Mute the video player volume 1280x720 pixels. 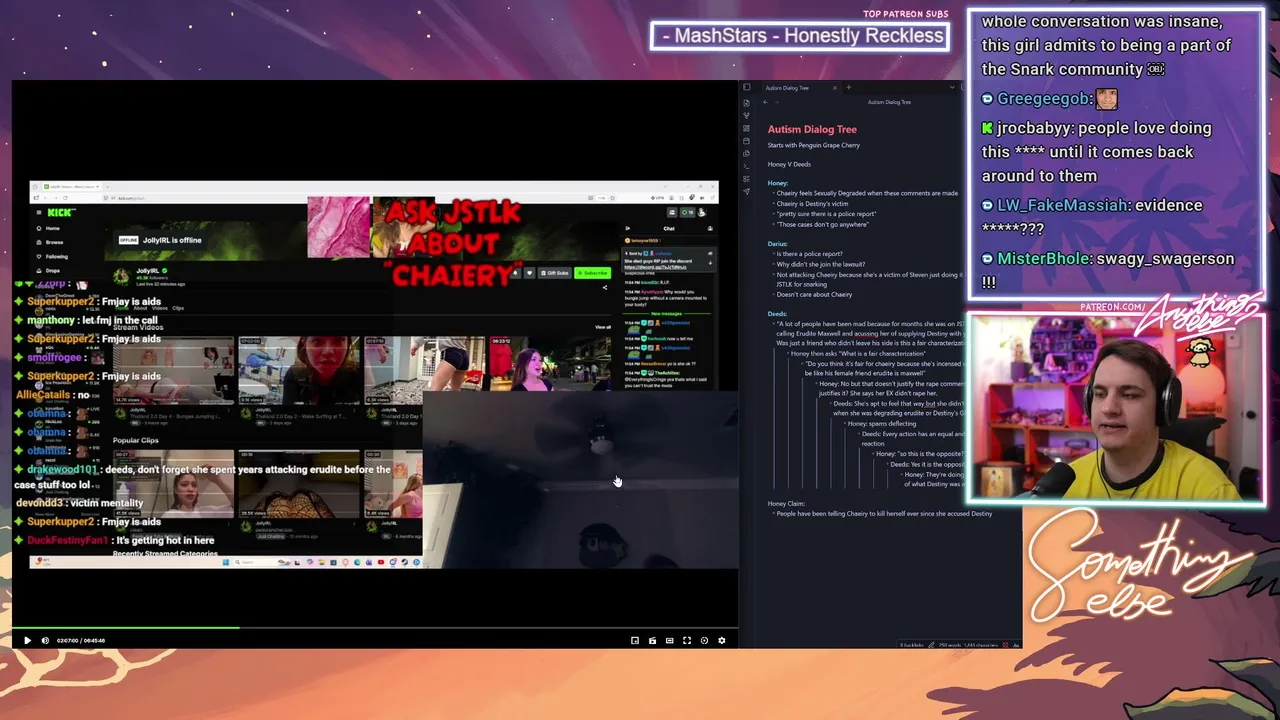point(45,640)
